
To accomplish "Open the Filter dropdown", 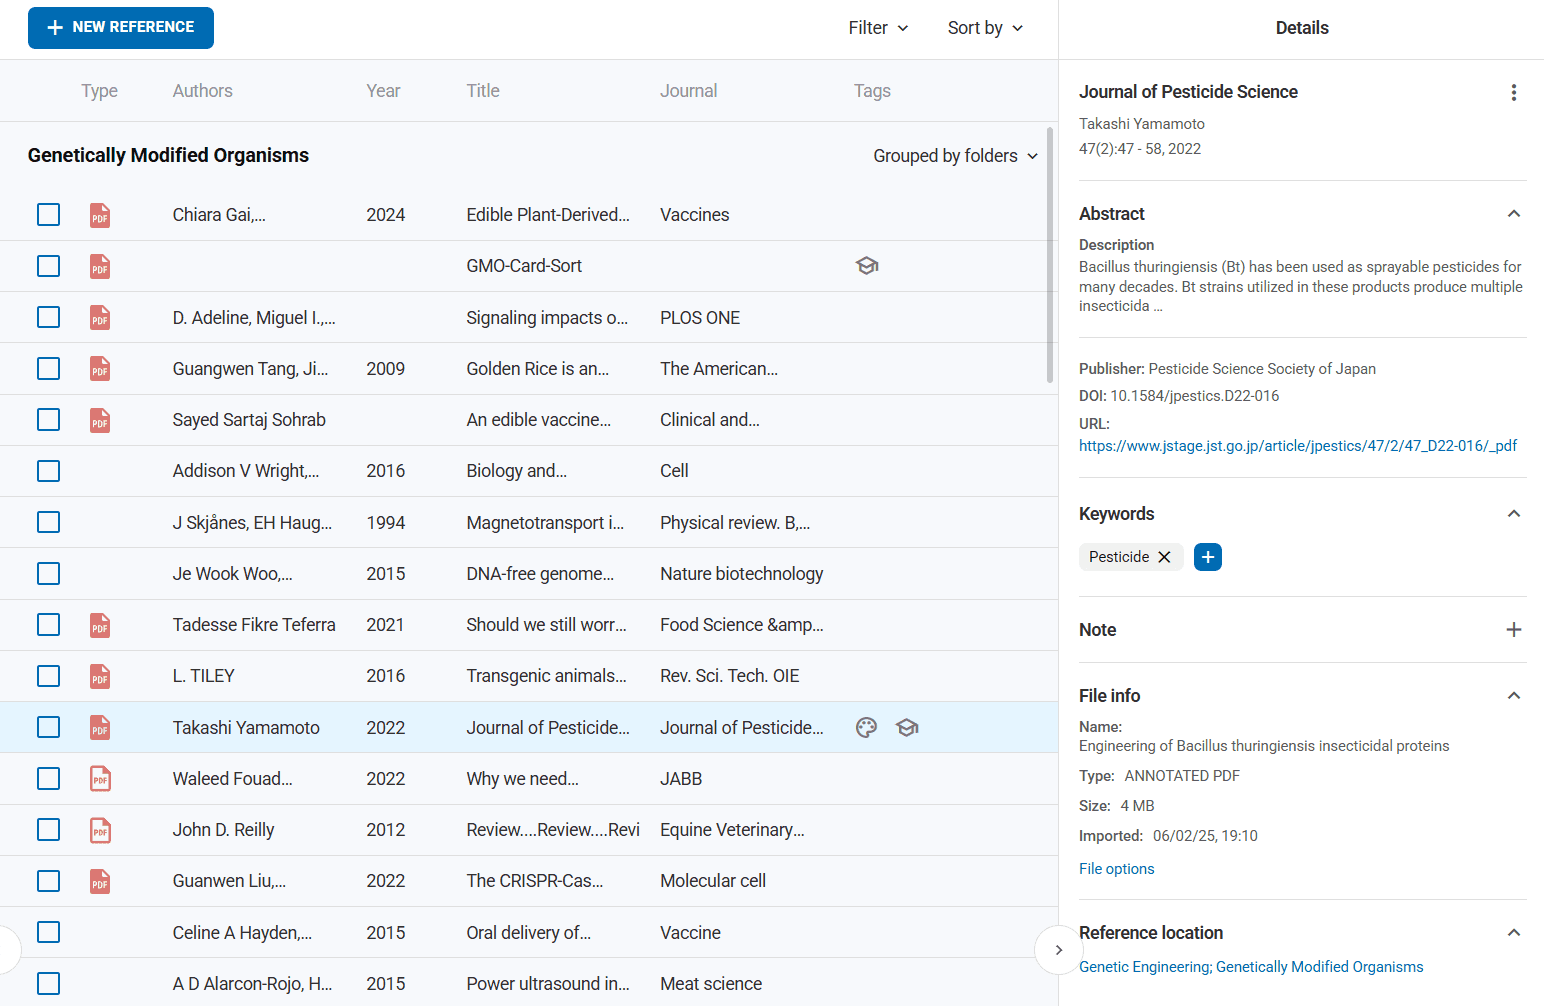I will [x=878, y=28].
